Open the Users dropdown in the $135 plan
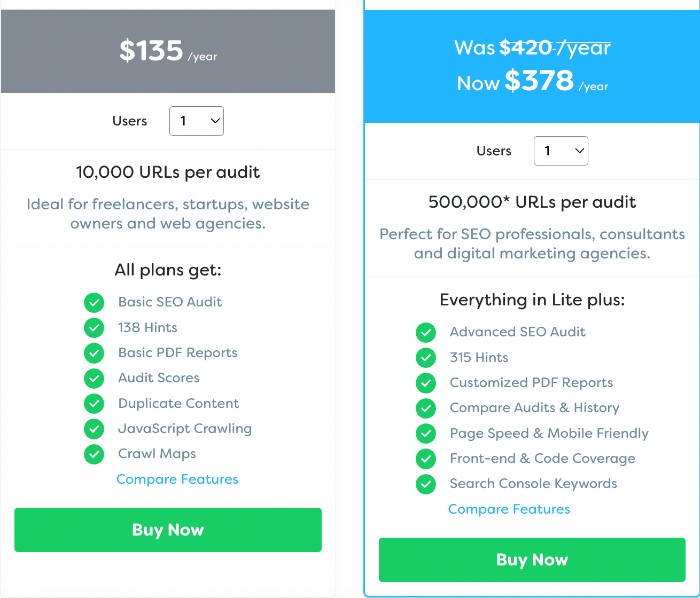Viewport: 700px width, 598px height. [x=196, y=121]
